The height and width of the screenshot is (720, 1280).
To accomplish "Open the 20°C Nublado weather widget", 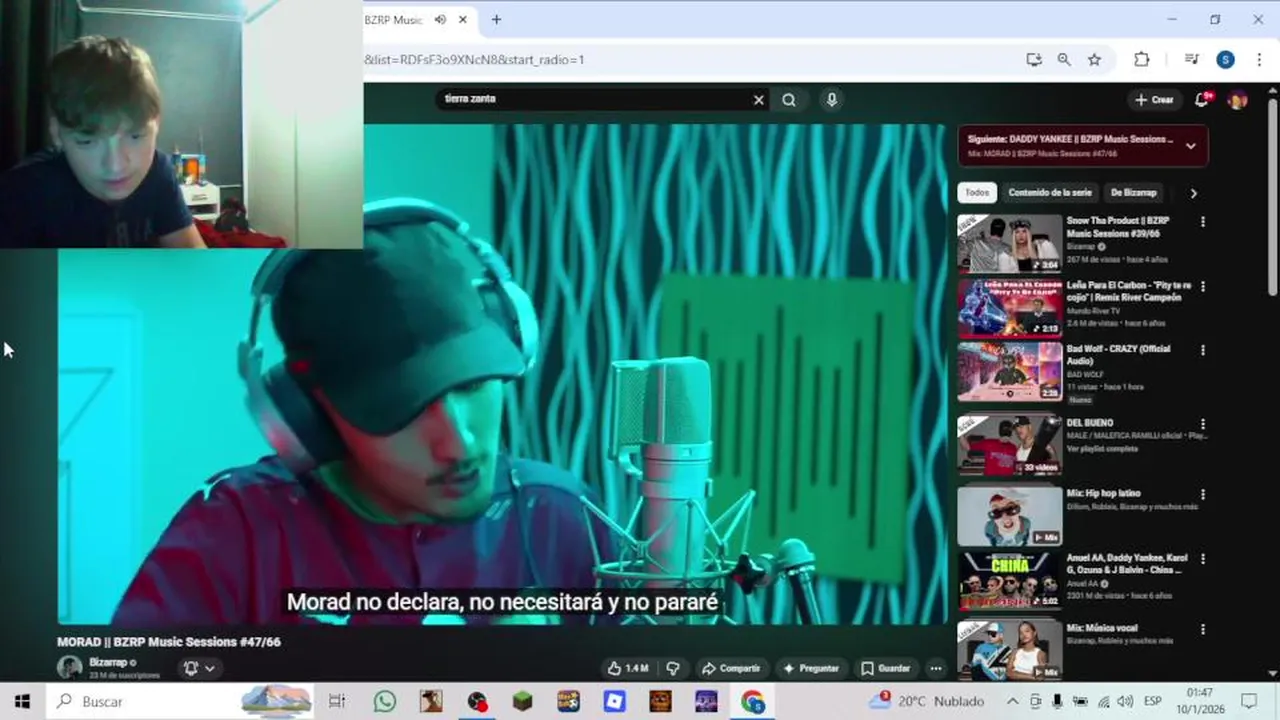I will [x=927, y=702].
